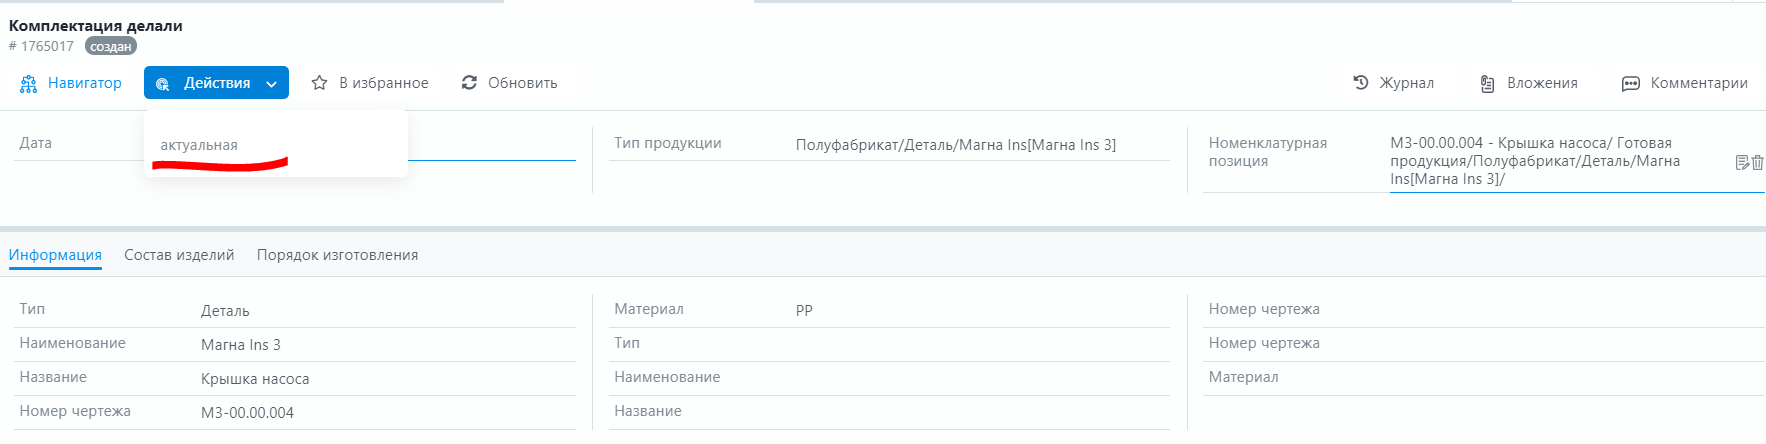Image resolution: width=1766 pixels, height=444 pixels.
Task: Click trash icon to clear Номенклатурная позиция
Action: click(1758, 162)
